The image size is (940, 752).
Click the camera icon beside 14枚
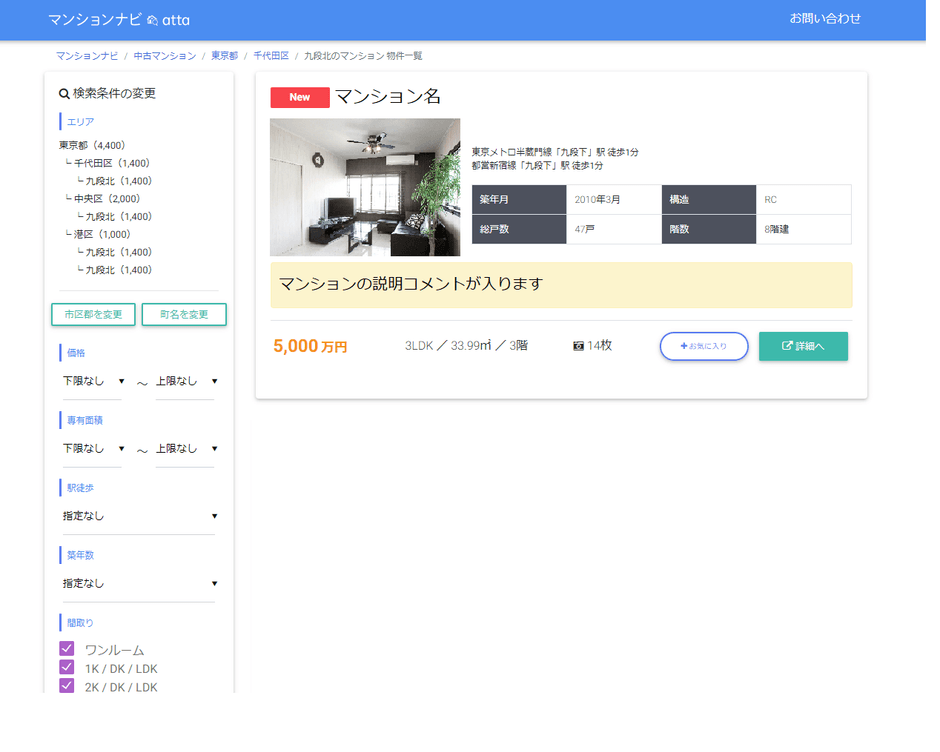[578, 346]
